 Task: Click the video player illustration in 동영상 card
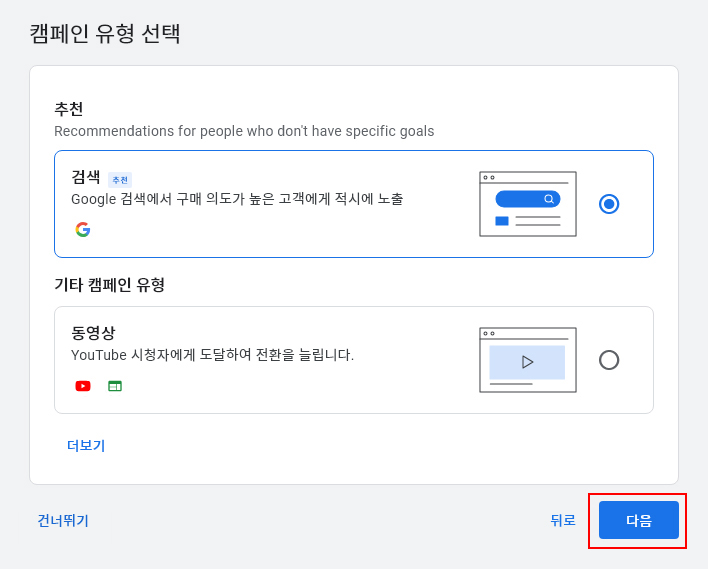(x=527, y=360)
